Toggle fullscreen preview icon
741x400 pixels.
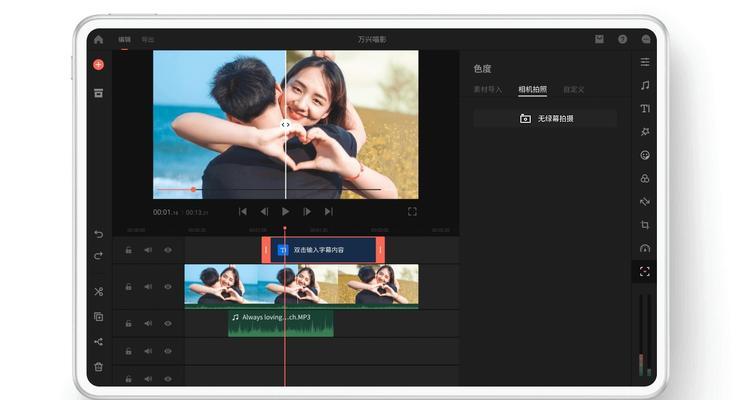[412, 211]
